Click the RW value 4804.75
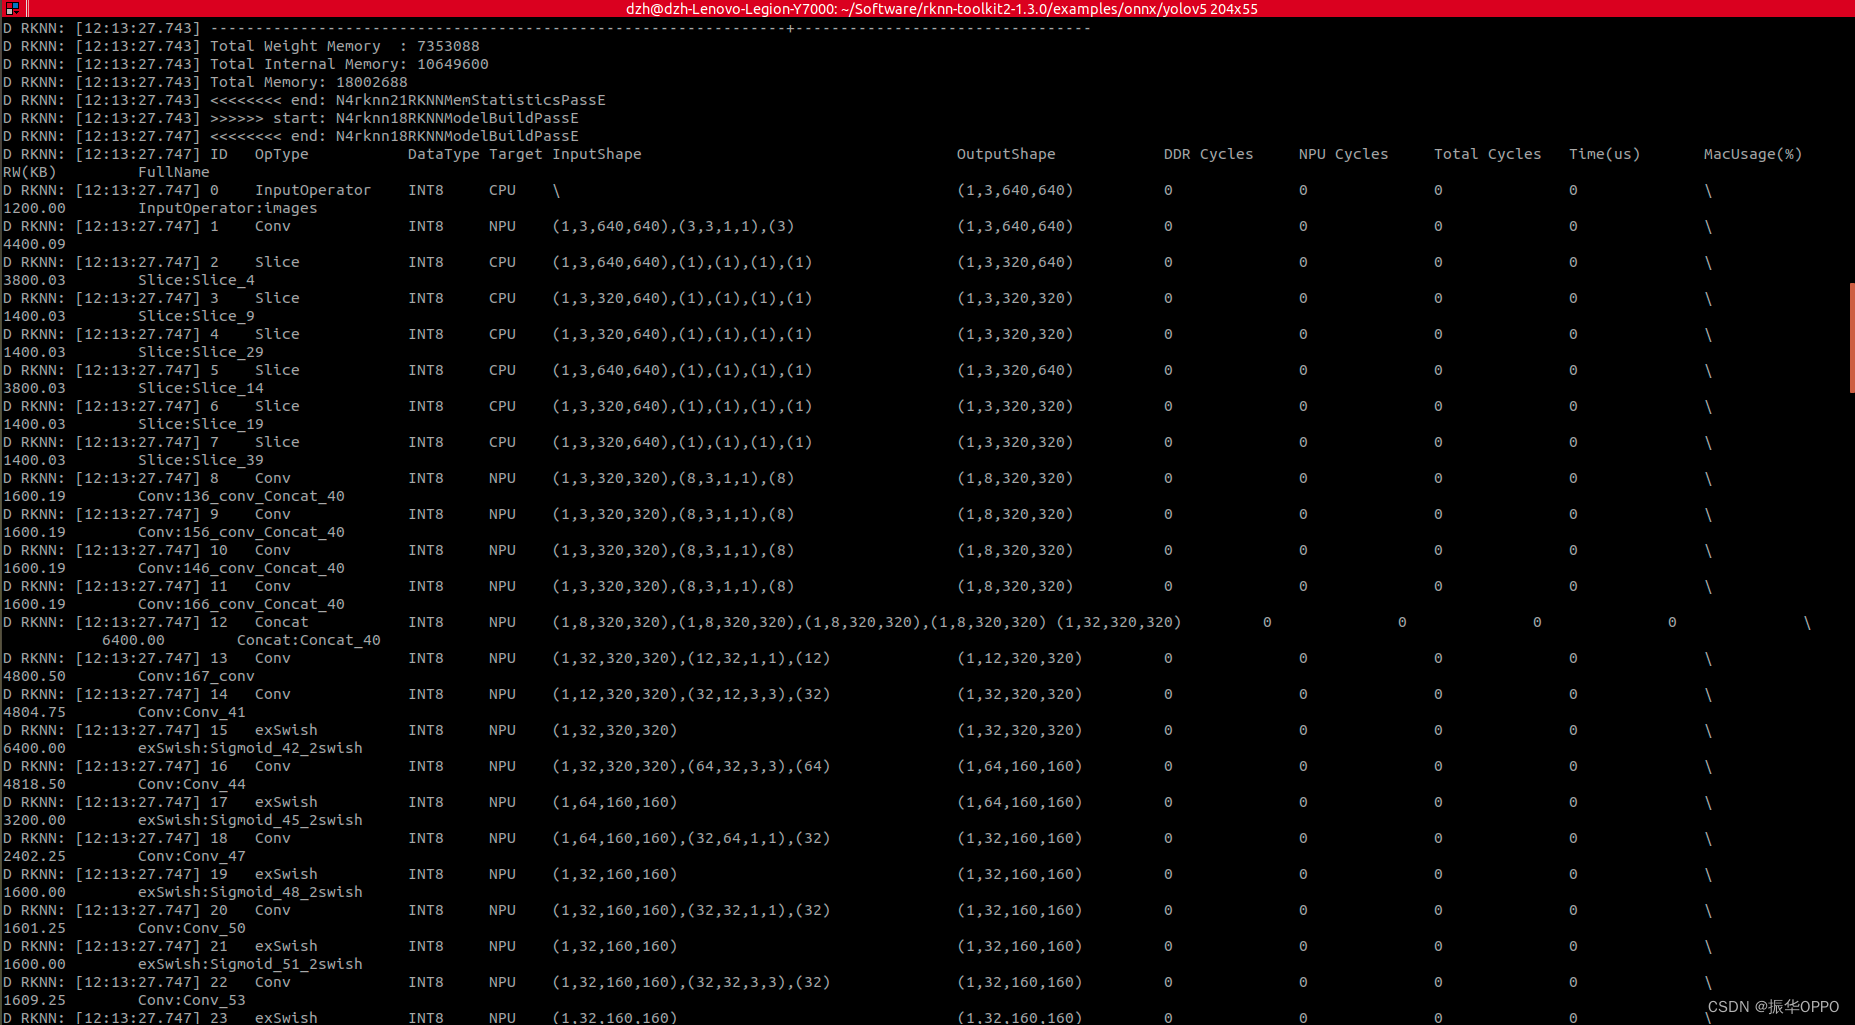The height and width of the screenshot is (1025, 1855). point(34,712)
